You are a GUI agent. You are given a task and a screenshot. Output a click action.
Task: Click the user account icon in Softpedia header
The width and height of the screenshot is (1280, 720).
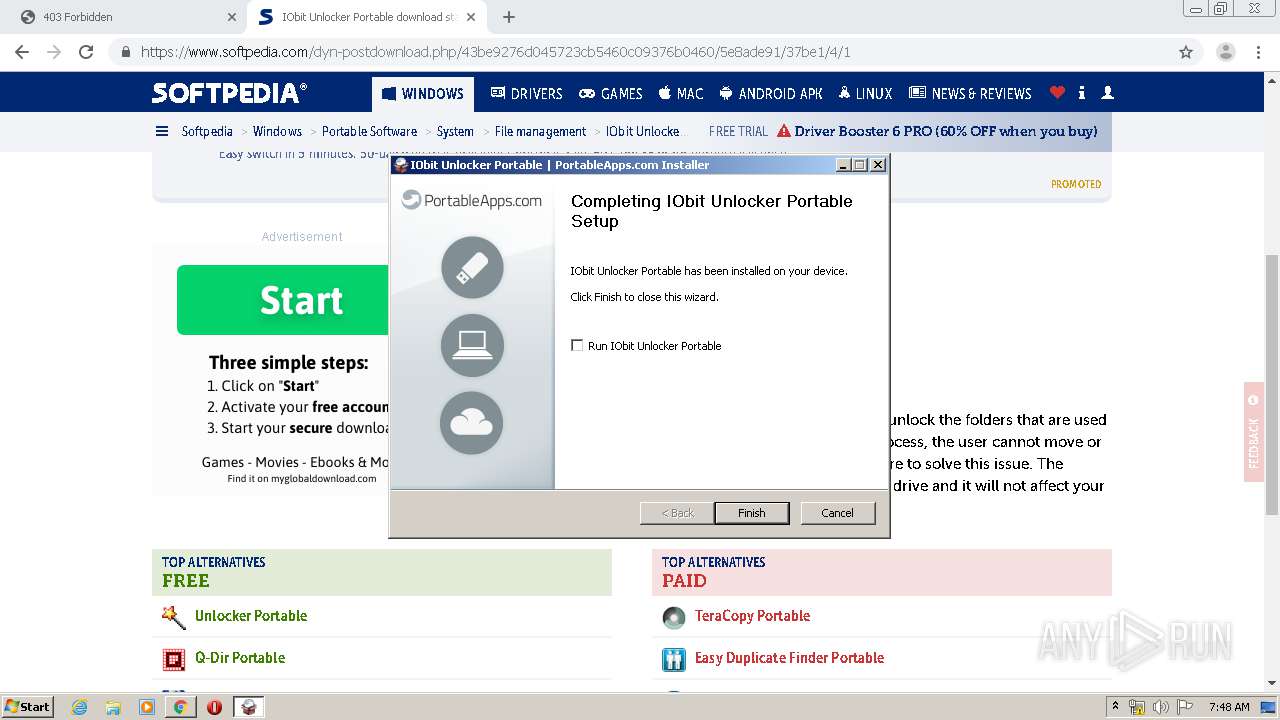click(1107, 93)
